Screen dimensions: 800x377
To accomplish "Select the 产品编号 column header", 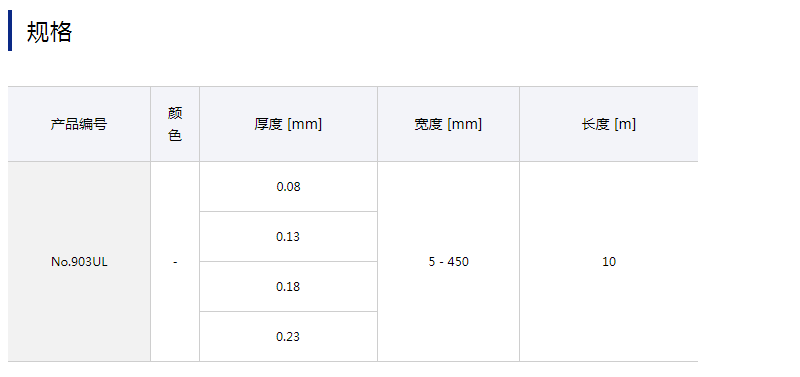I will pos(79,124).
